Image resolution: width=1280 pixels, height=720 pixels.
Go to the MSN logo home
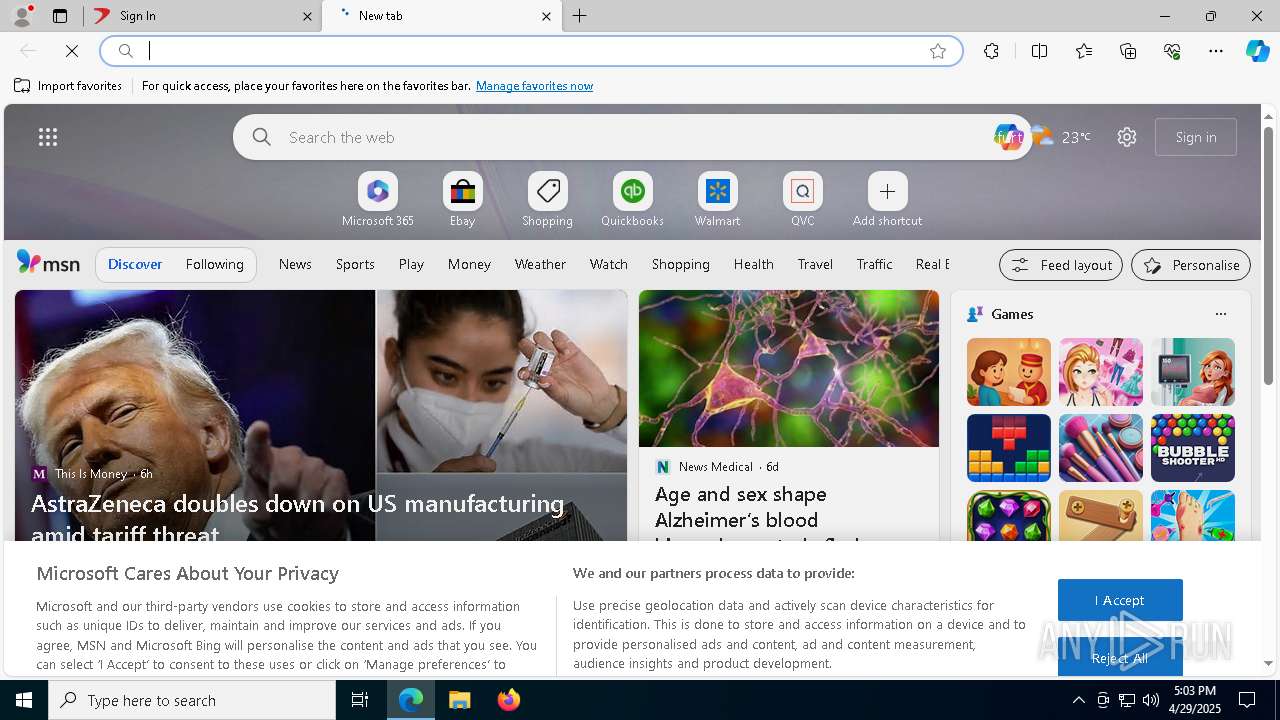pyautogui.click(x=48, y=263)
